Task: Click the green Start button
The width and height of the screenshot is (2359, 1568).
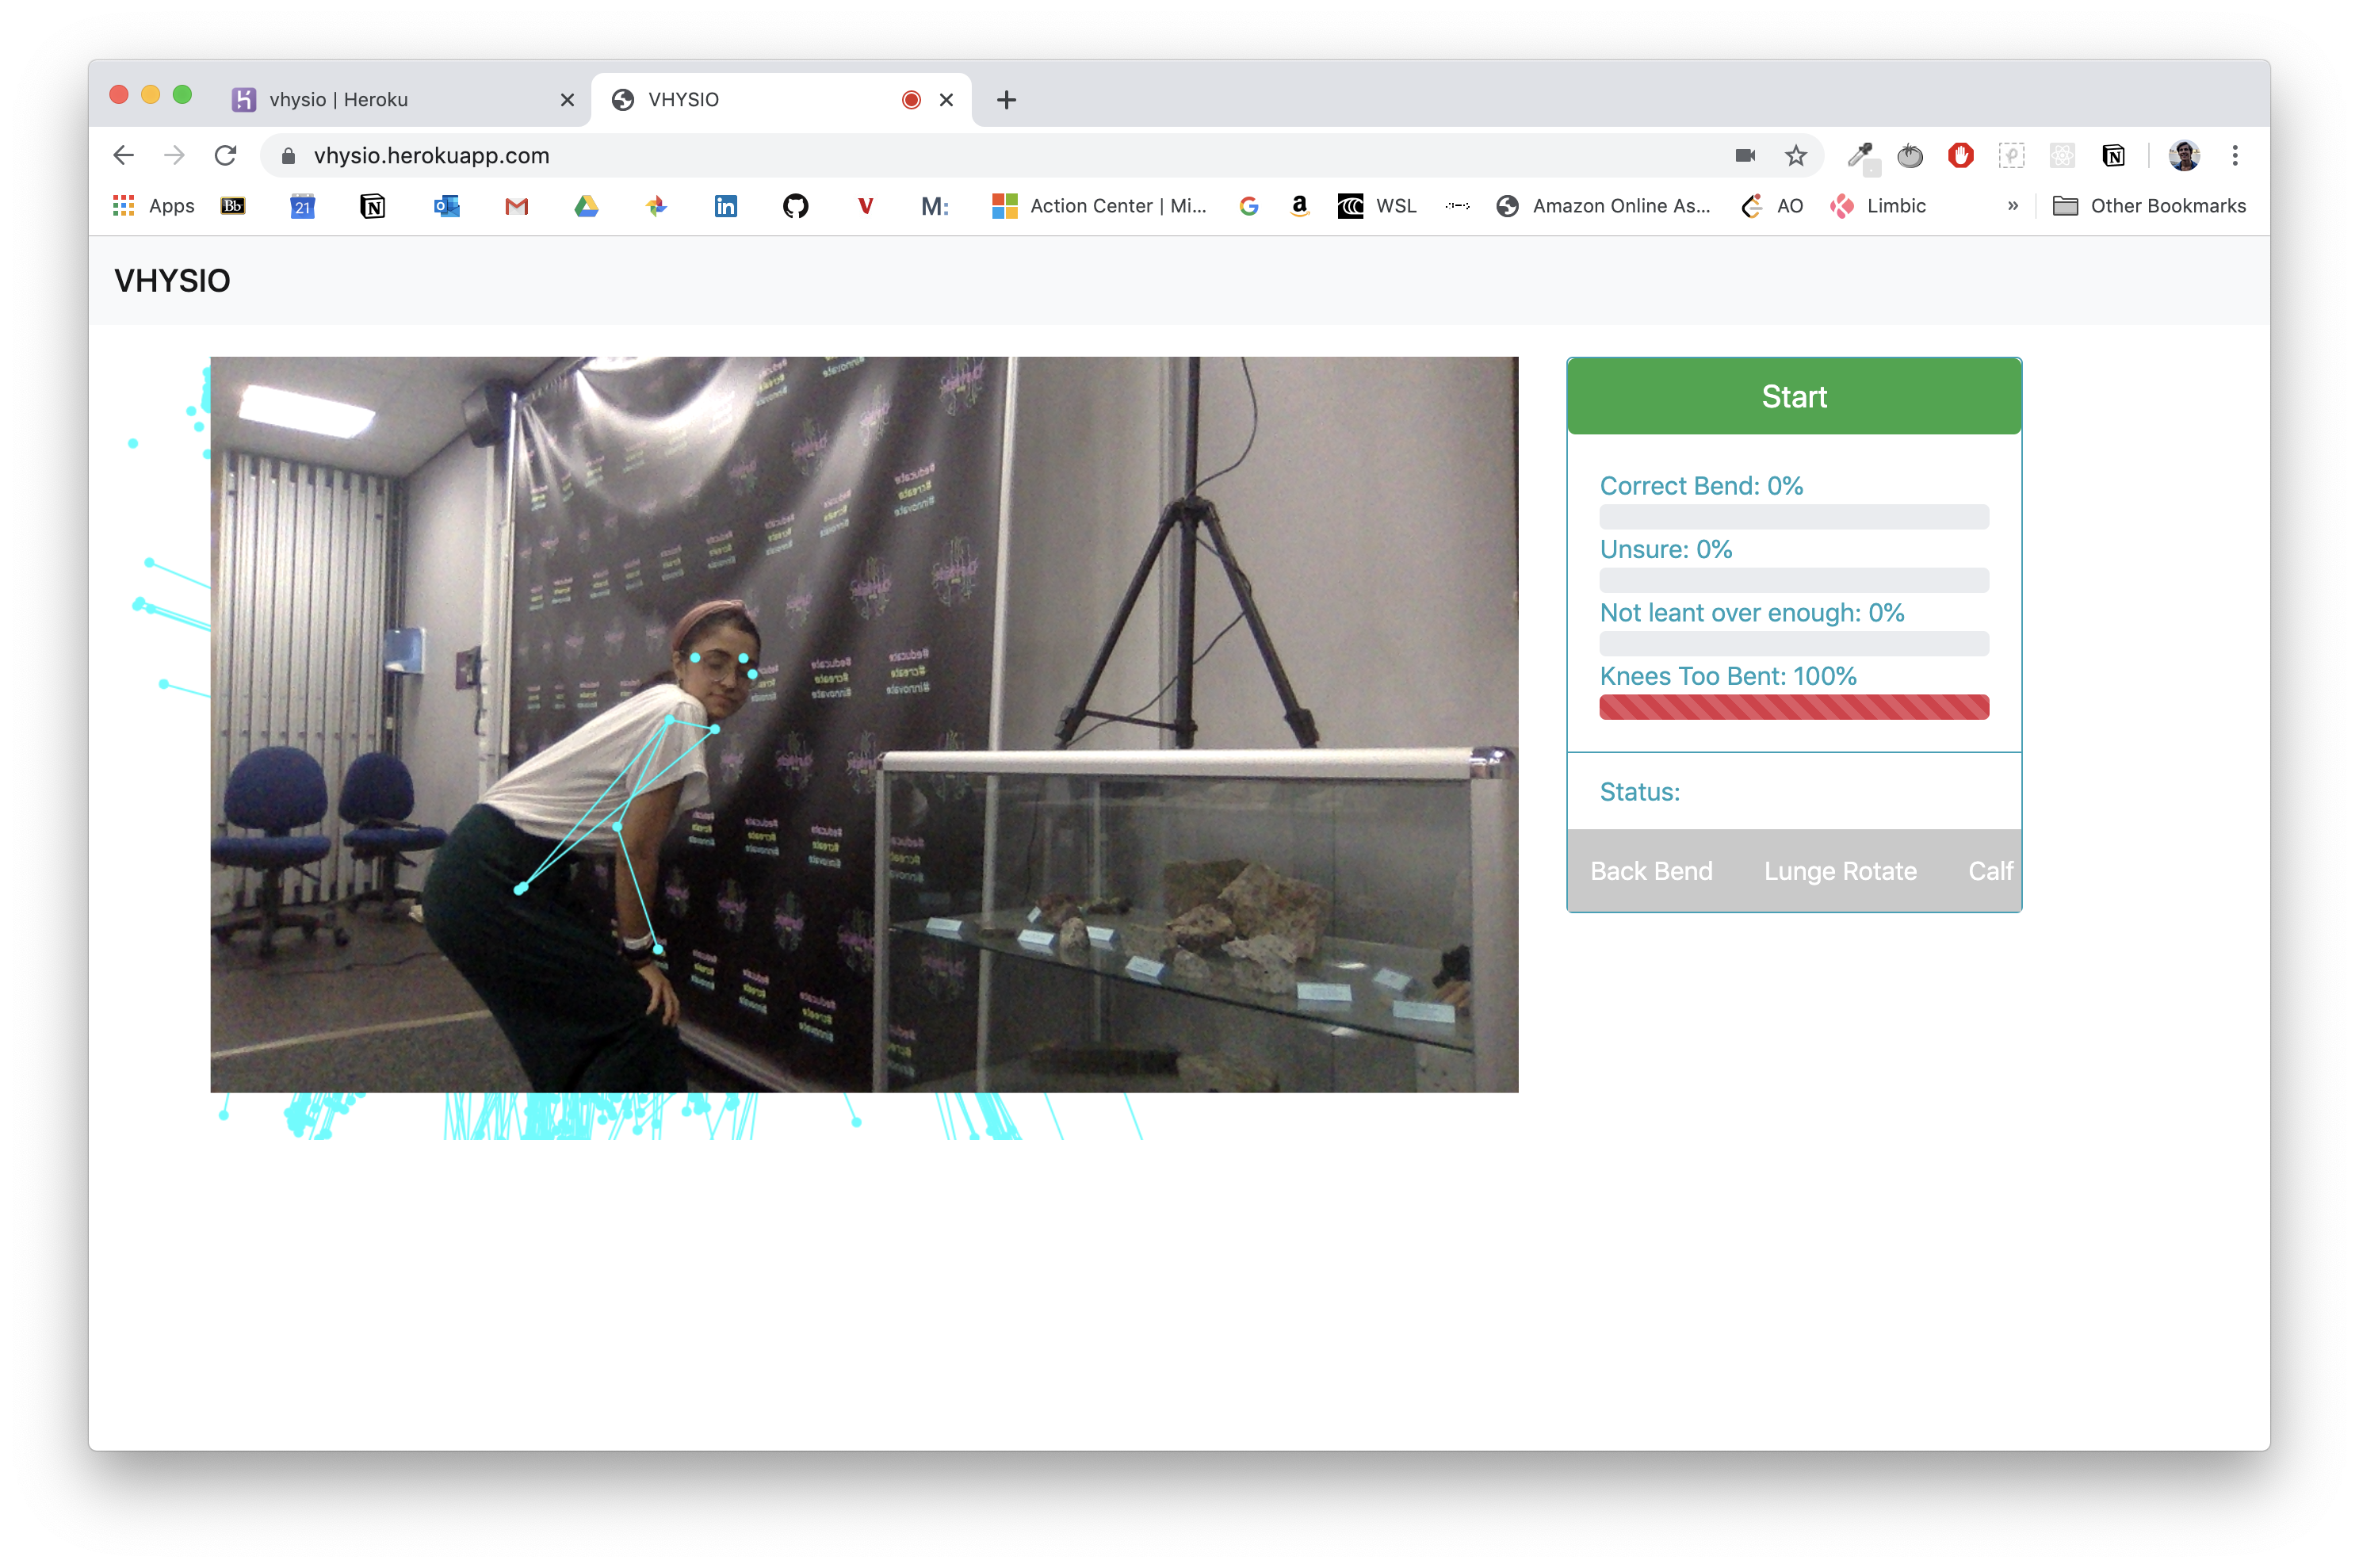Action: [1793, 397]
